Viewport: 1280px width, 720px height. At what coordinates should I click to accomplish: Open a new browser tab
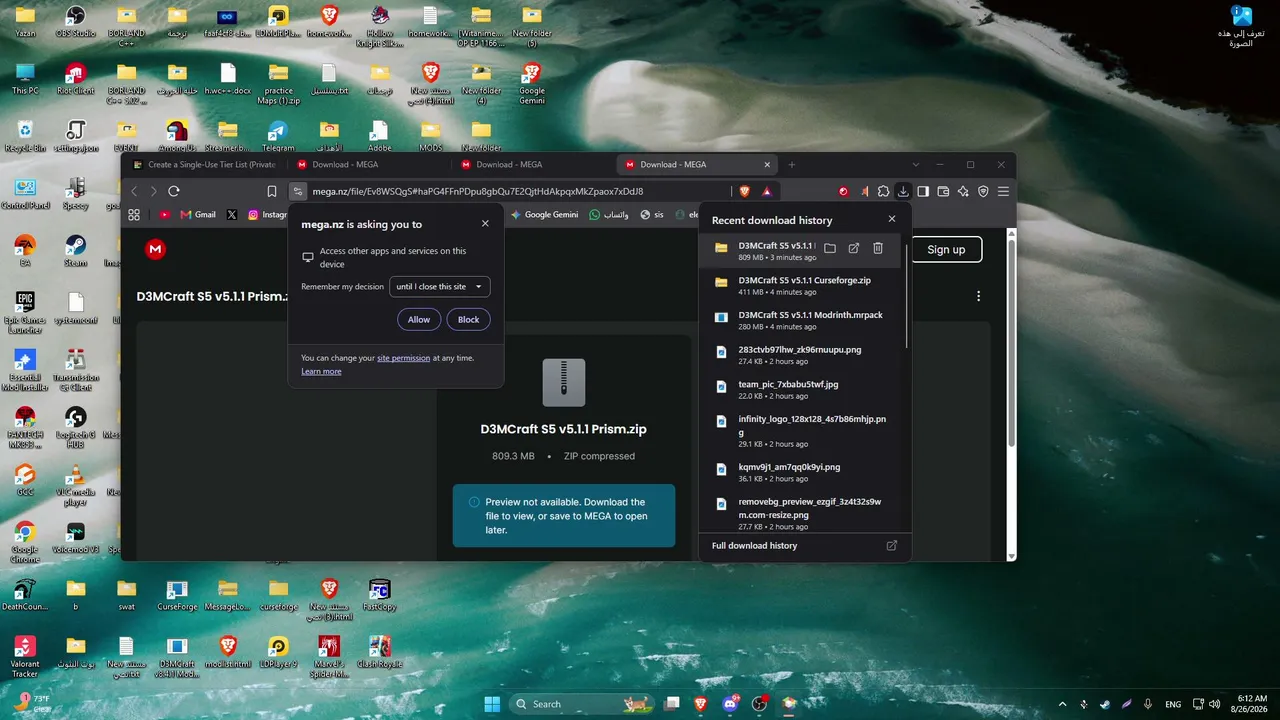[x=792, y=165]
